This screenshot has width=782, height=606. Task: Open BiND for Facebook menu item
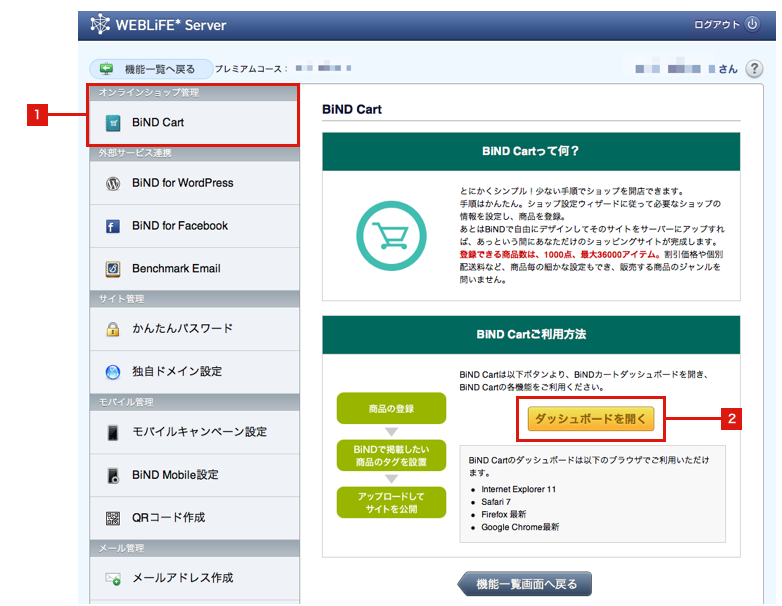195,226
